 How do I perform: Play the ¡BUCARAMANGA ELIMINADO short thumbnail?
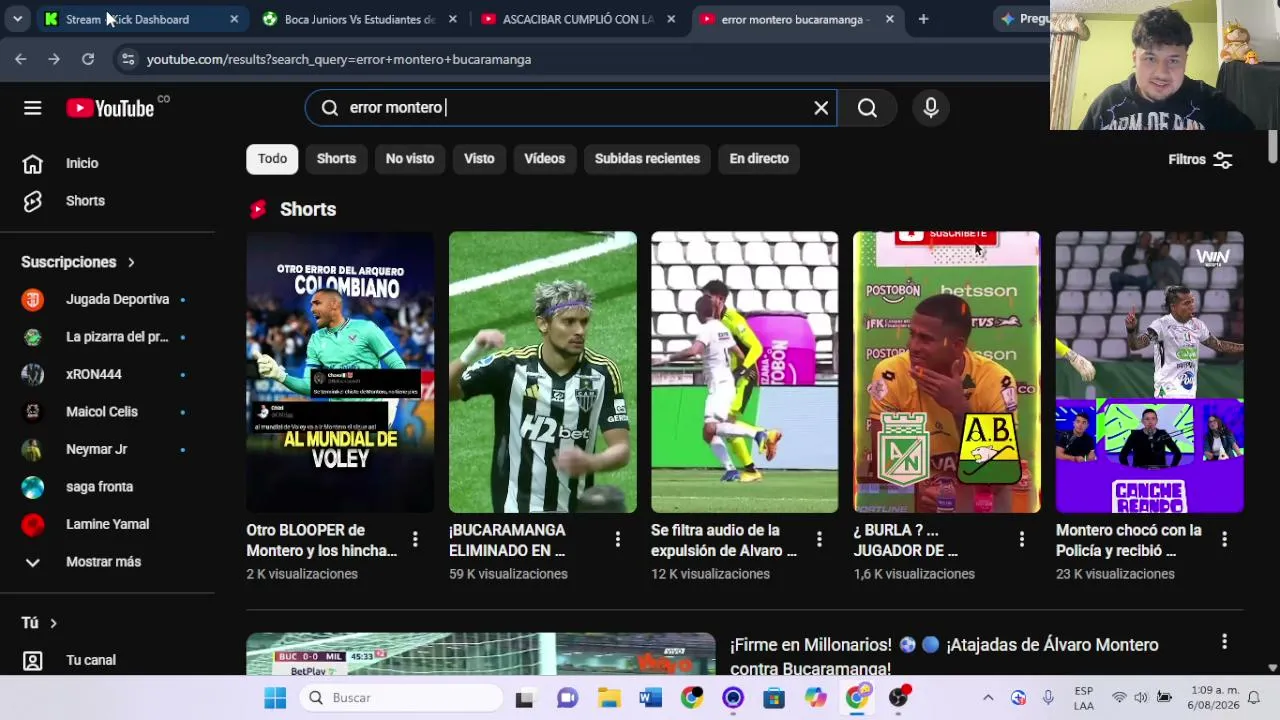pyautogui.click(x=542, y=372)
